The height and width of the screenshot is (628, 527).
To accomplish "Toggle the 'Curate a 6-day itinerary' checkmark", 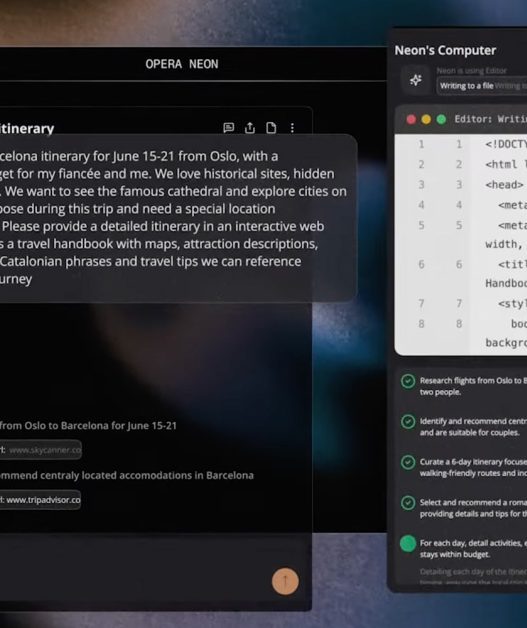I will click(408, 462).
